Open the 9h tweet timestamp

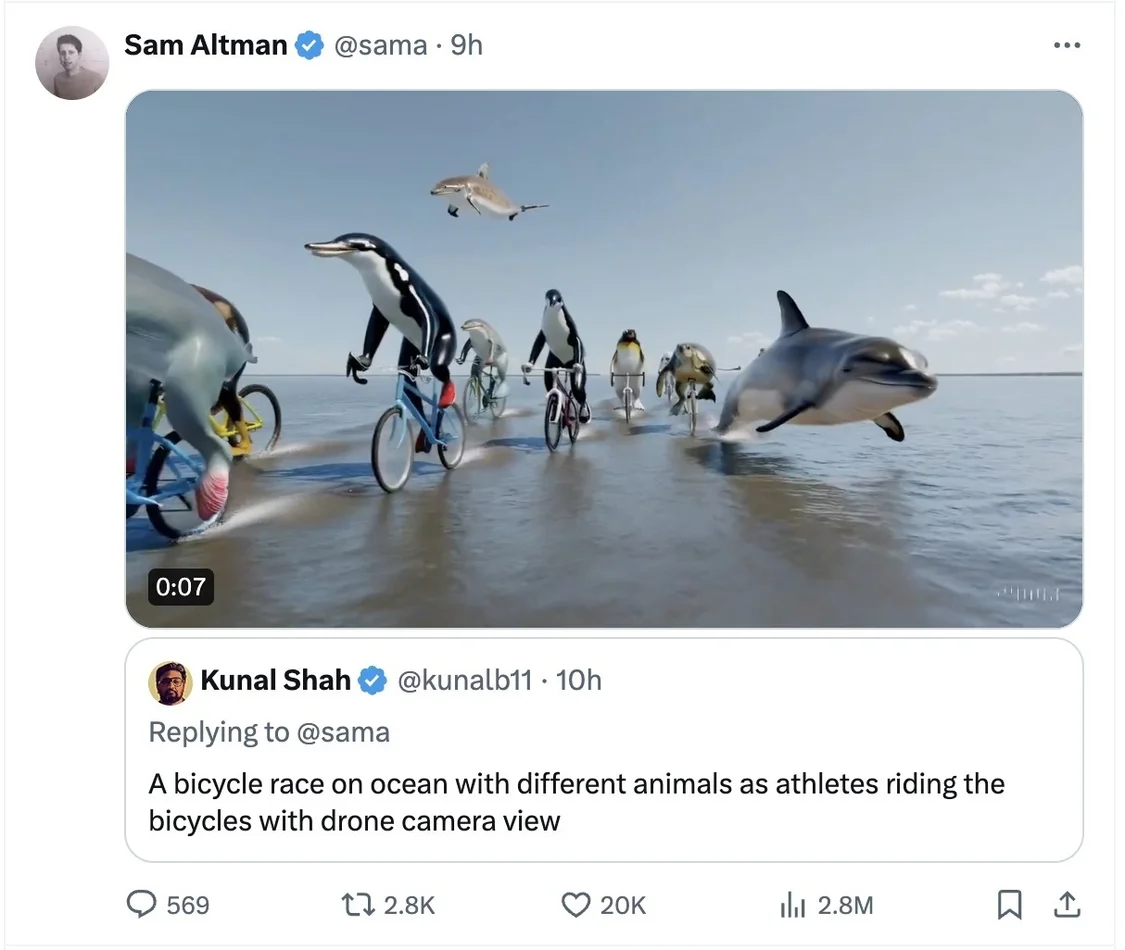click(x=466, y=45)
